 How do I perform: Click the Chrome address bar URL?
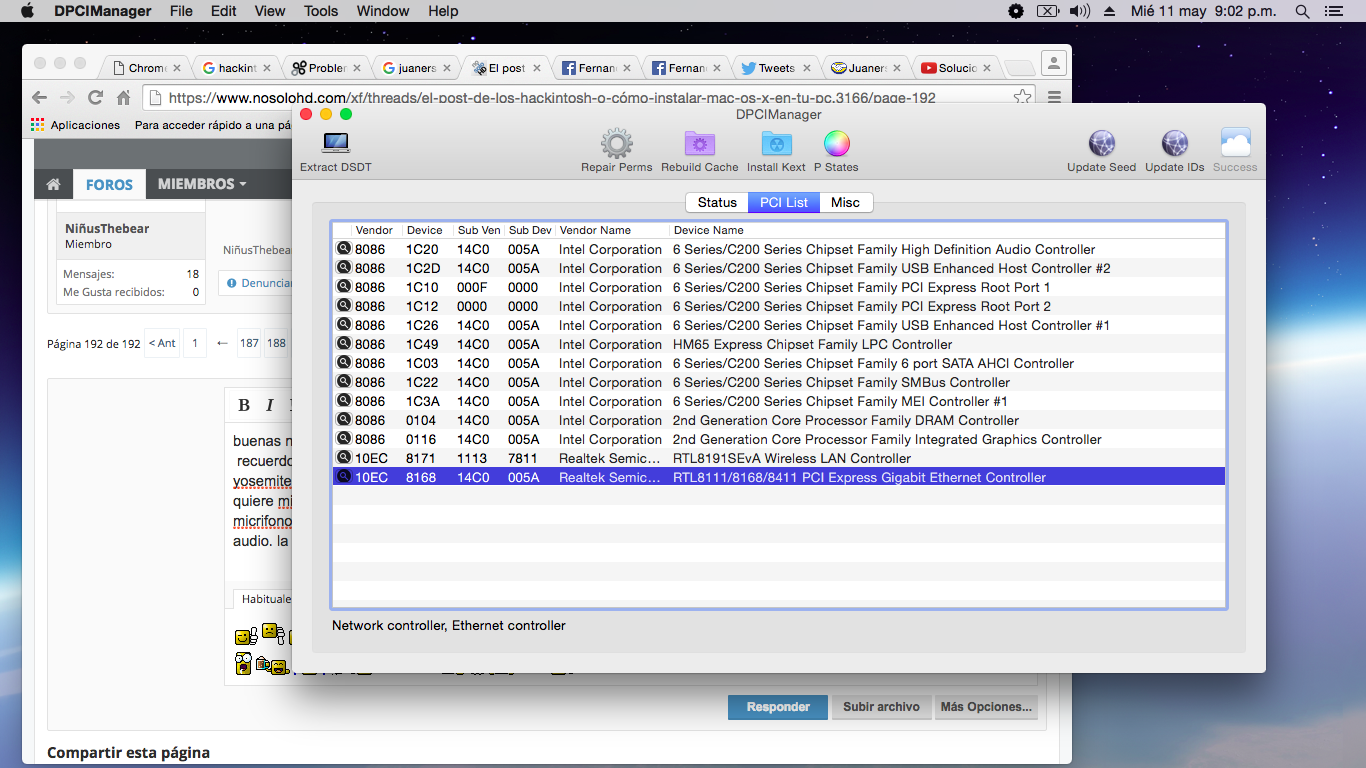coord(552,98)
